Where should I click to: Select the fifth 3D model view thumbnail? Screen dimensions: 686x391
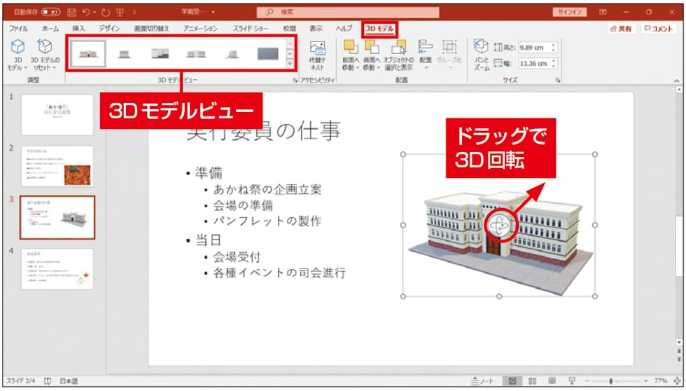[232, 54]
